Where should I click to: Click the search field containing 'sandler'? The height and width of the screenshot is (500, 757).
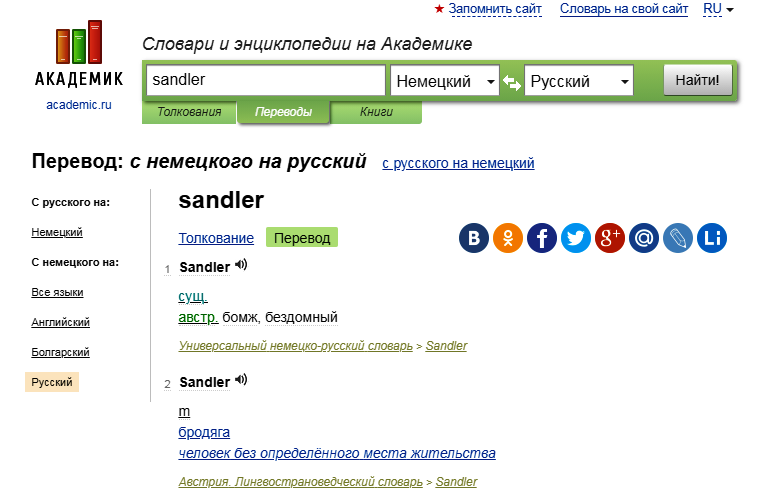pos(265,81)
